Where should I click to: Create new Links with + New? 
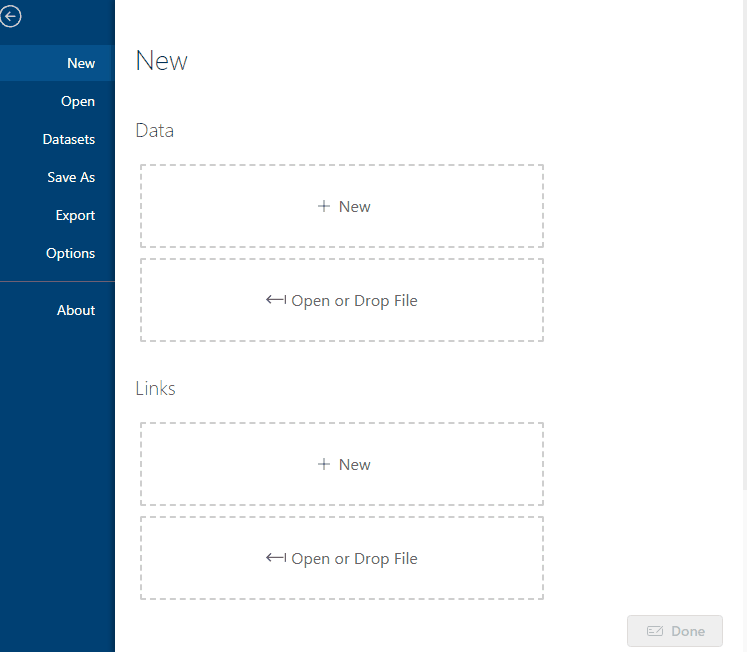tap(342, 464)
